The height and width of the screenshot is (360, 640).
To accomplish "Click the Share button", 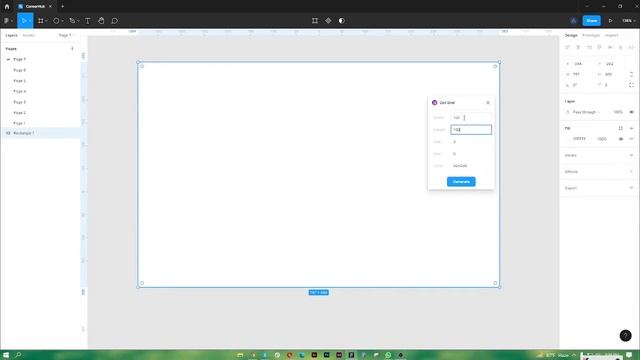I will click(x=591, y=20).
